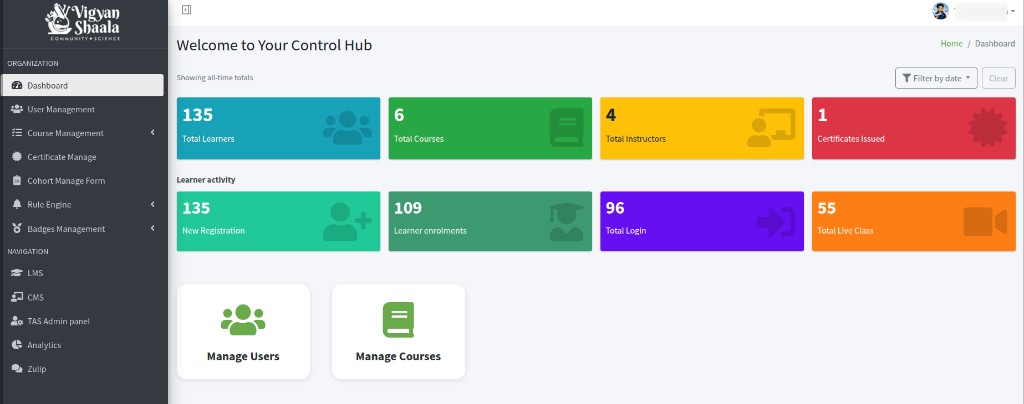
Task: Click the Dashboard breadcrumb text
Action: (x=995, y=44)
